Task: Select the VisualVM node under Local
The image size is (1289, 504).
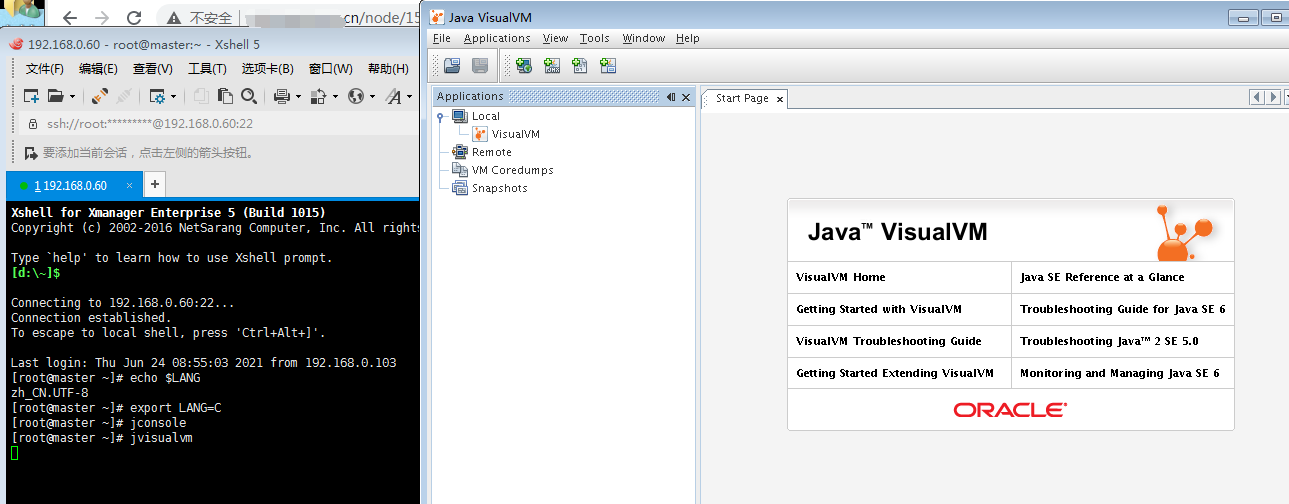Action: [x=515, y=134]
